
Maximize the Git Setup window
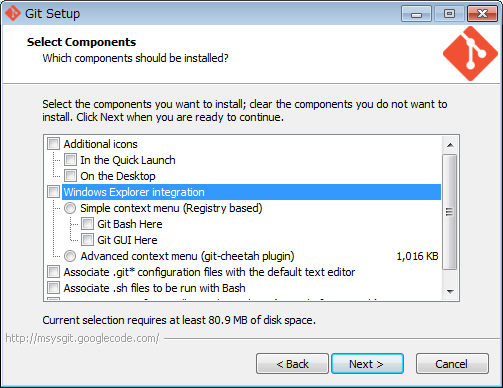coord(449,14)
